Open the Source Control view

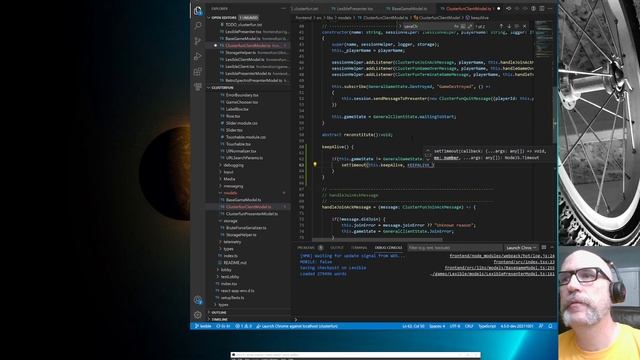tap(198, 41)
